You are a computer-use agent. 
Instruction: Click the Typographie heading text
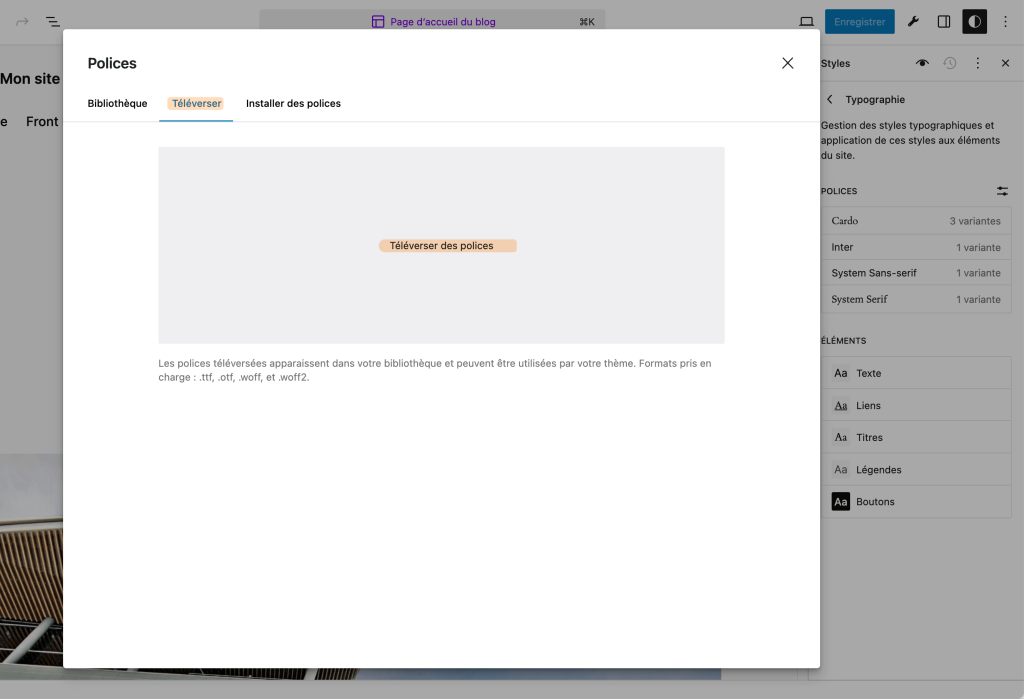(875, 99)
